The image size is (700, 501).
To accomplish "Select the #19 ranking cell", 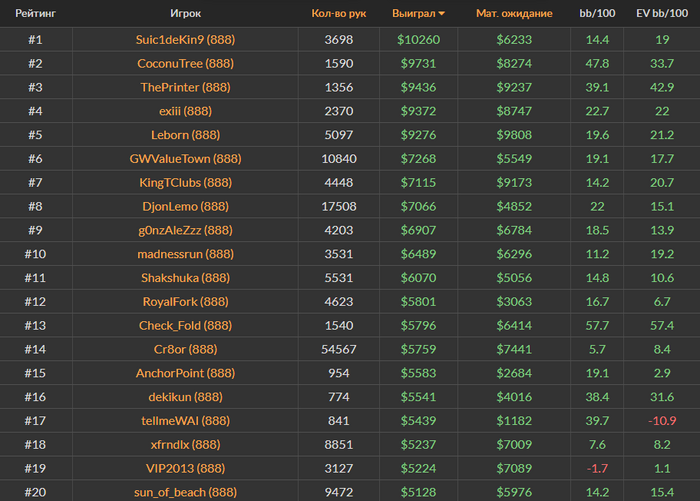I will (x=35, y=467).
